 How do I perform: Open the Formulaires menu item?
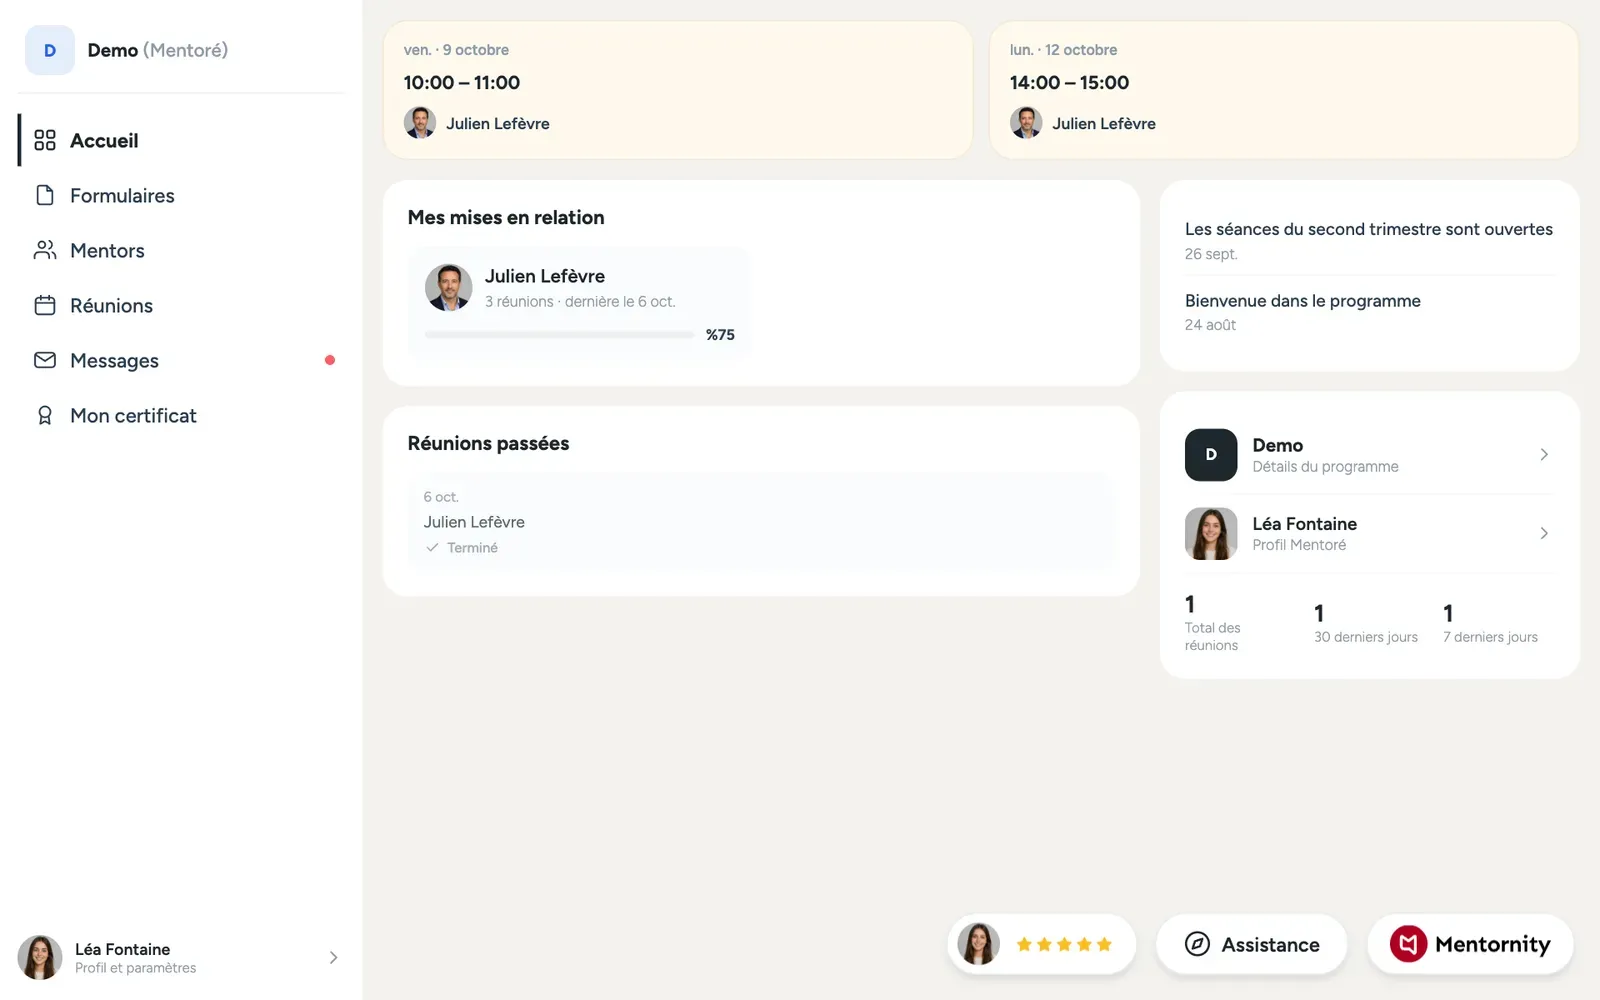[x=181, y=195]
